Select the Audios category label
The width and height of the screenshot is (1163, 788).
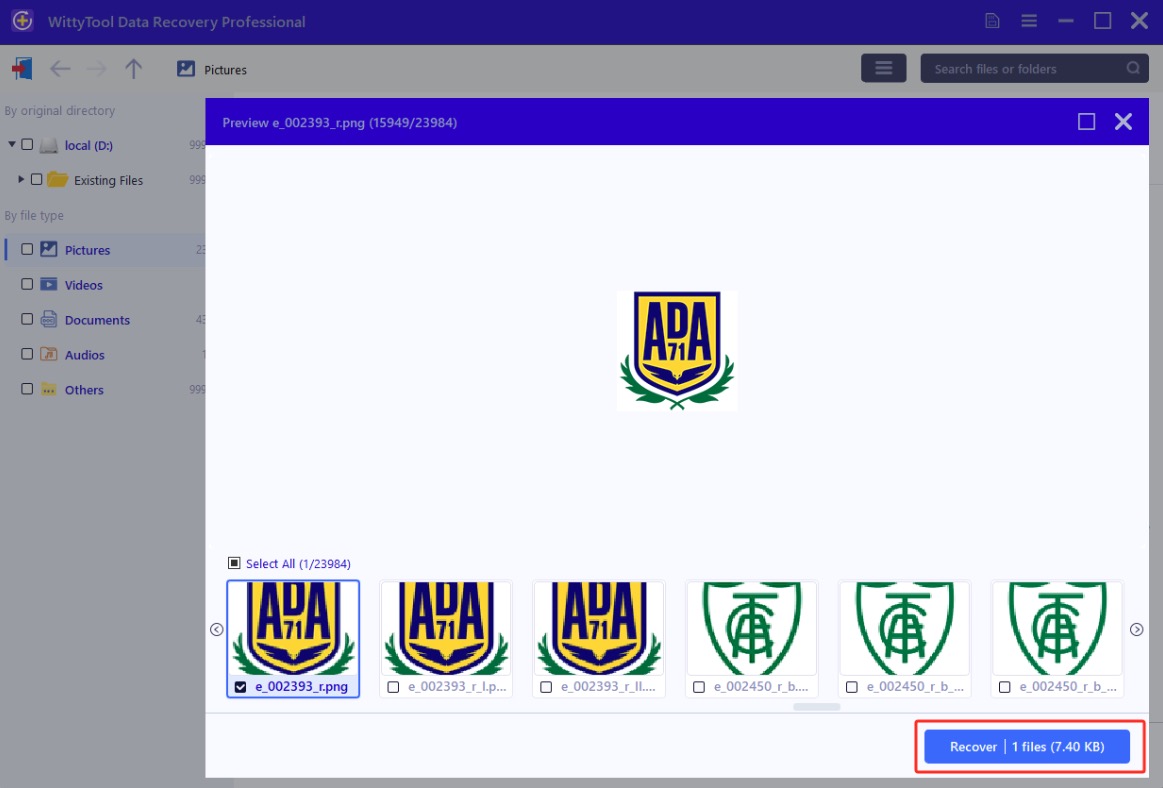click(85, 355)
